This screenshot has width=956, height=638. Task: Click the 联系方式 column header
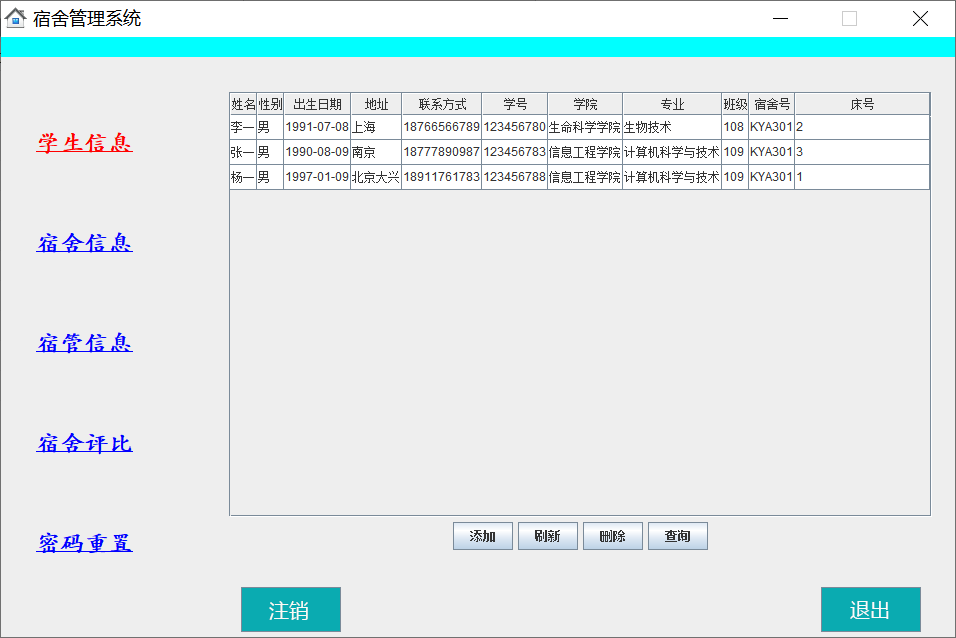click(441, 104)
